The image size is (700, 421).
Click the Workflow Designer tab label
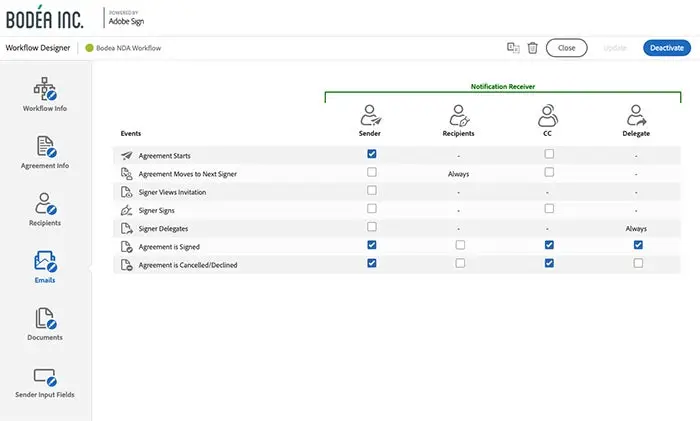(x=37, y=47)
